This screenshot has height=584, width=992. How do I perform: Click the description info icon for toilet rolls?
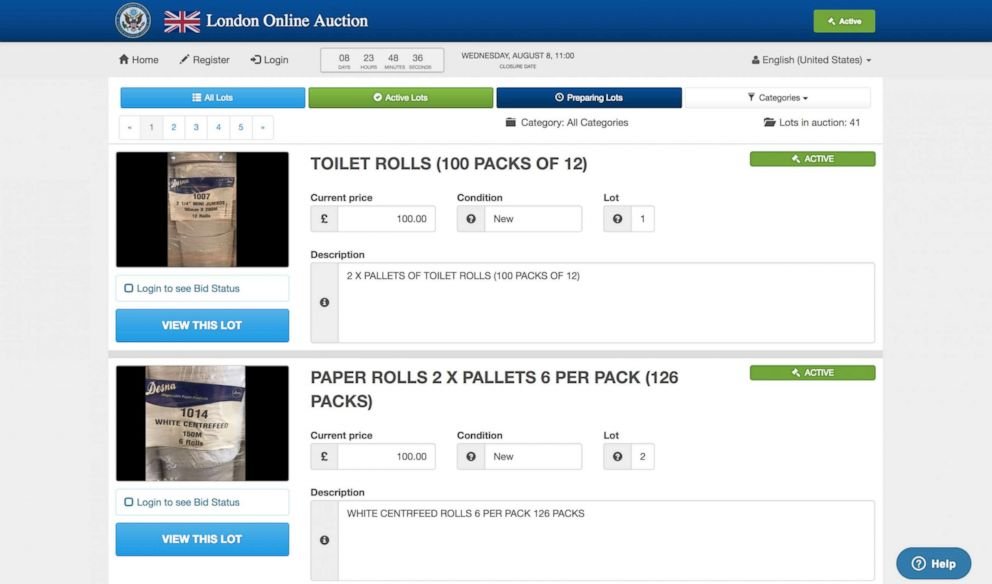coord(325,302)
